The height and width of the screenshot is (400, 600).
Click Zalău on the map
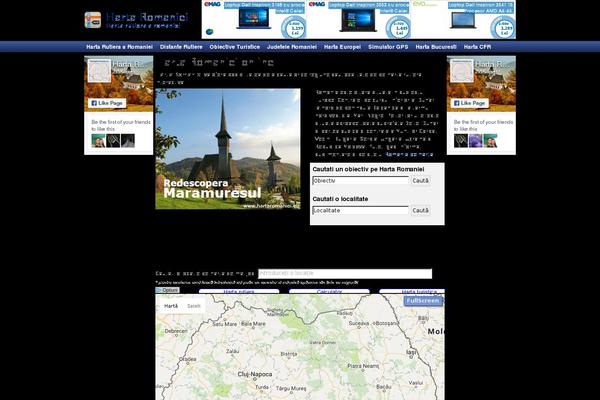tap(233, 351)
